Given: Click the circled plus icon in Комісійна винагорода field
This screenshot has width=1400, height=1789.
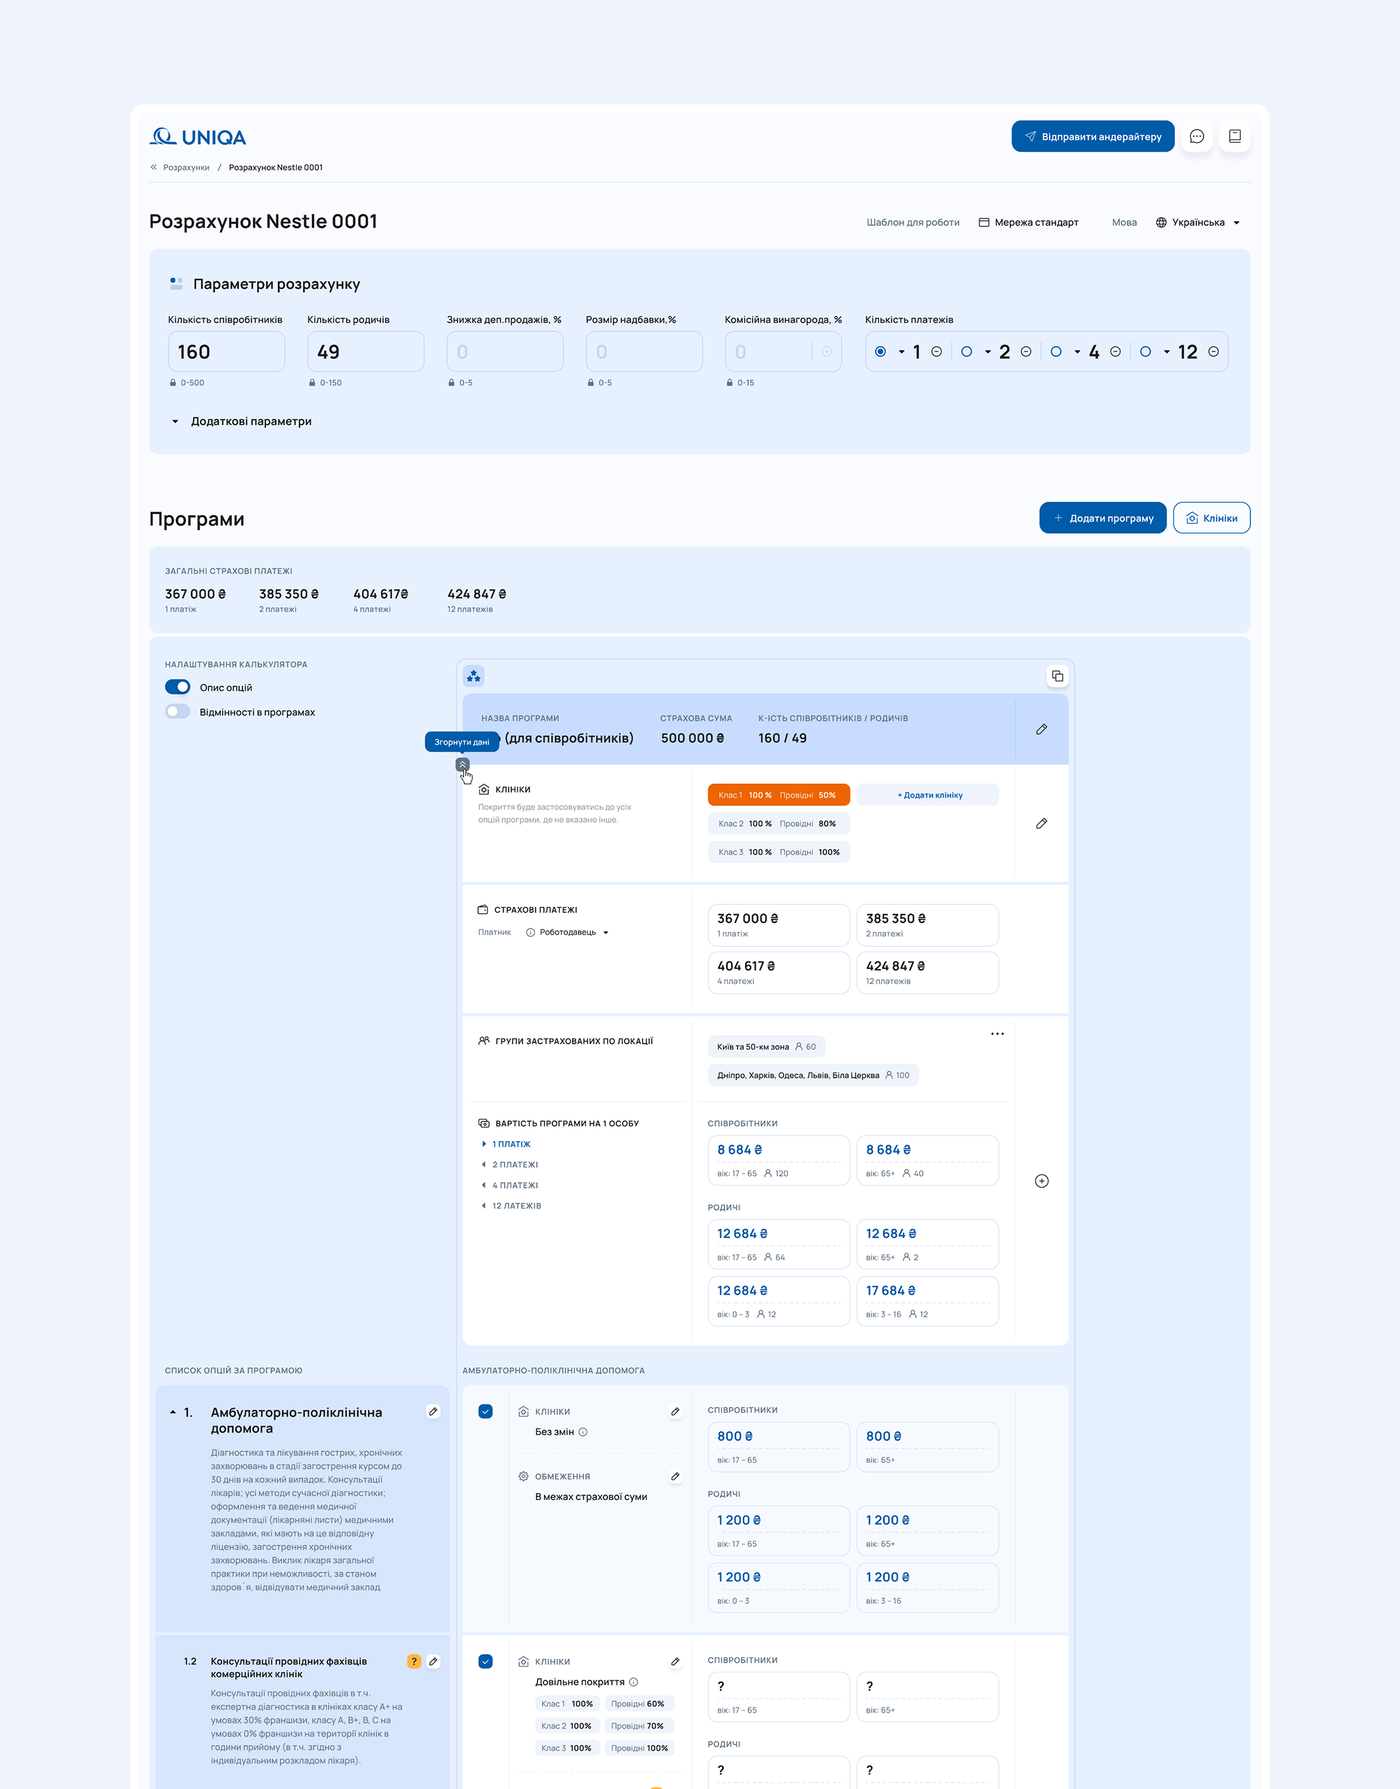Looking at the screenshot, I should (x=827, y=352).
